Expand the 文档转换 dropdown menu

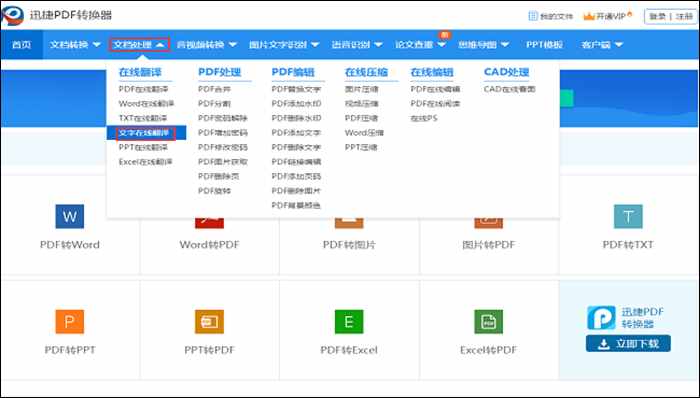point(75,45)
